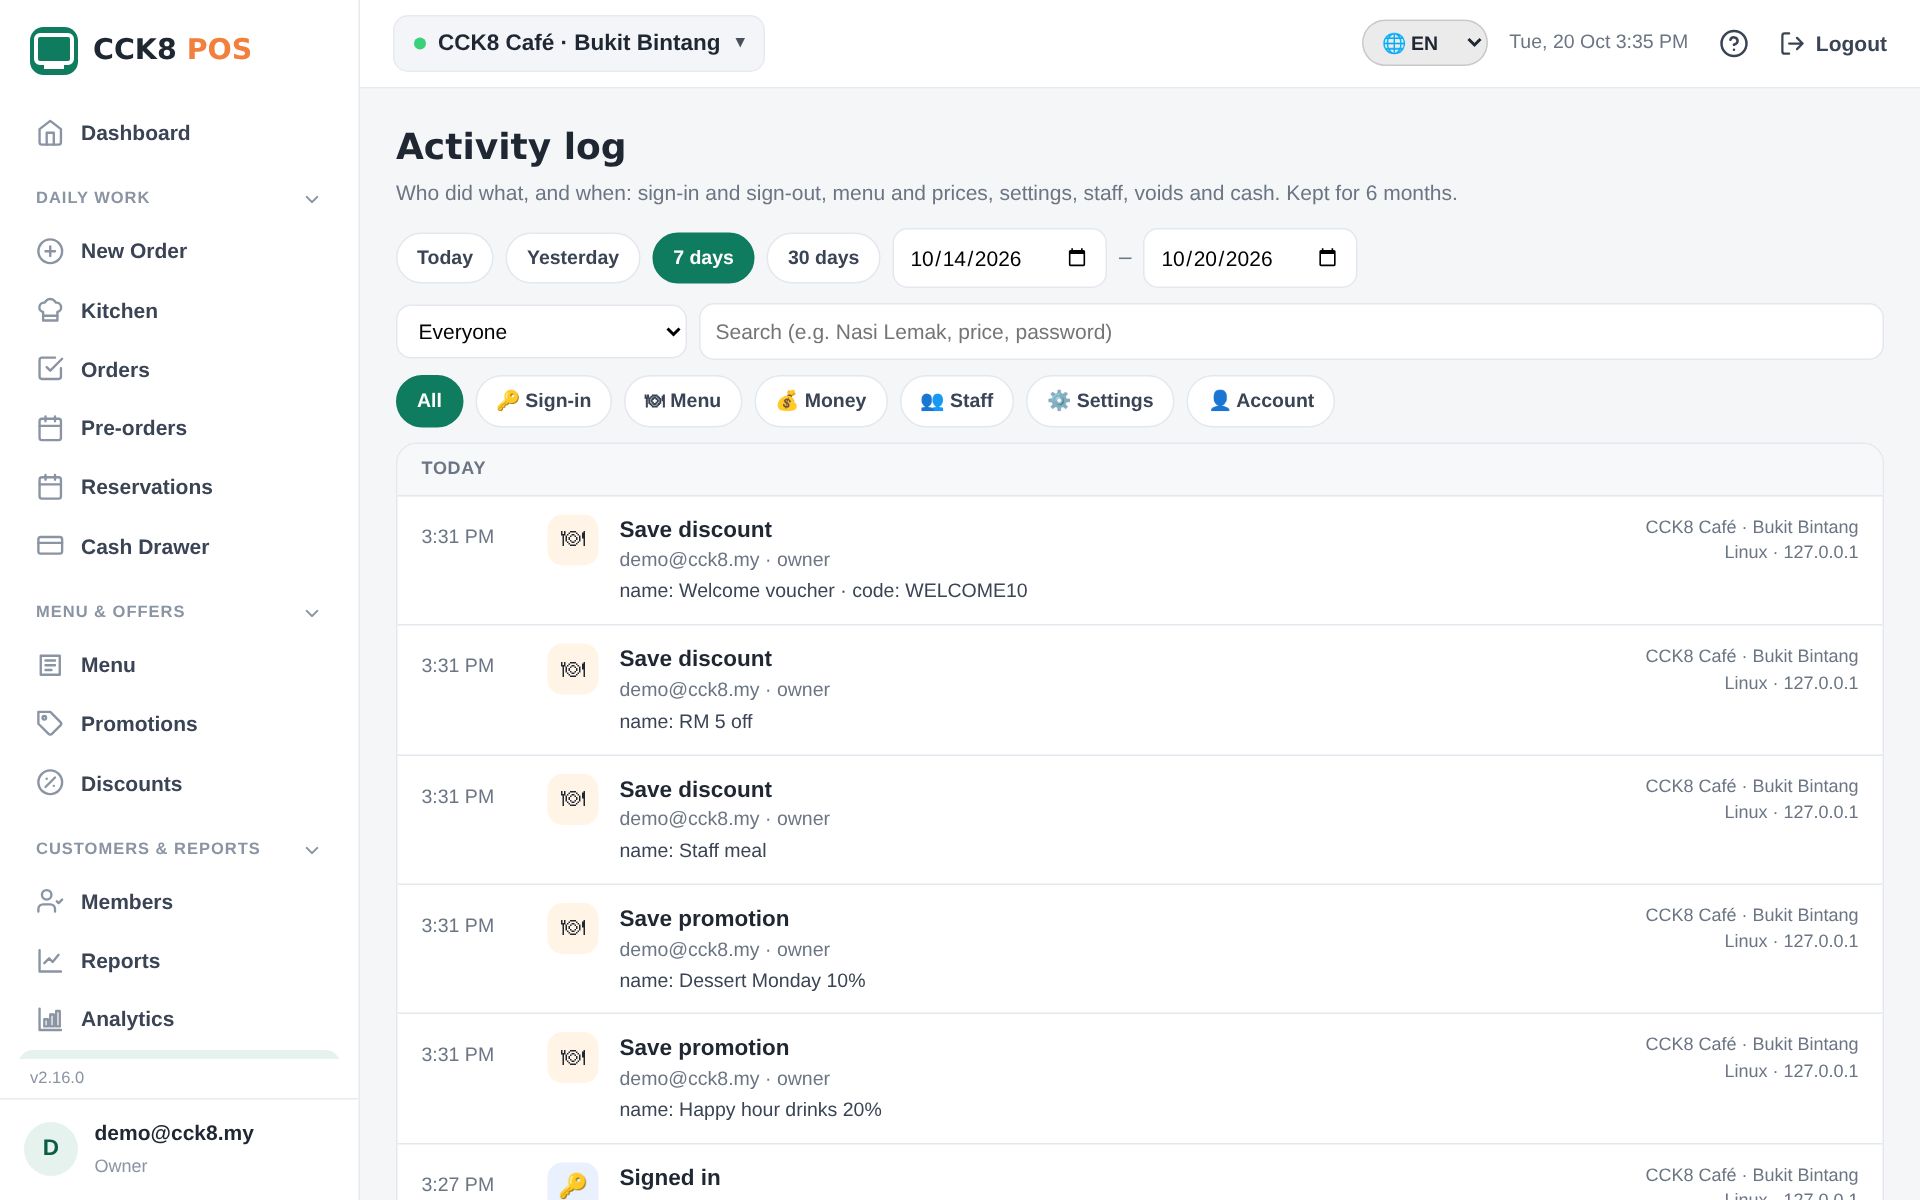The image size is (1920, 1200).
Task: Open help via question mark icon
Action: point(1733,43)
